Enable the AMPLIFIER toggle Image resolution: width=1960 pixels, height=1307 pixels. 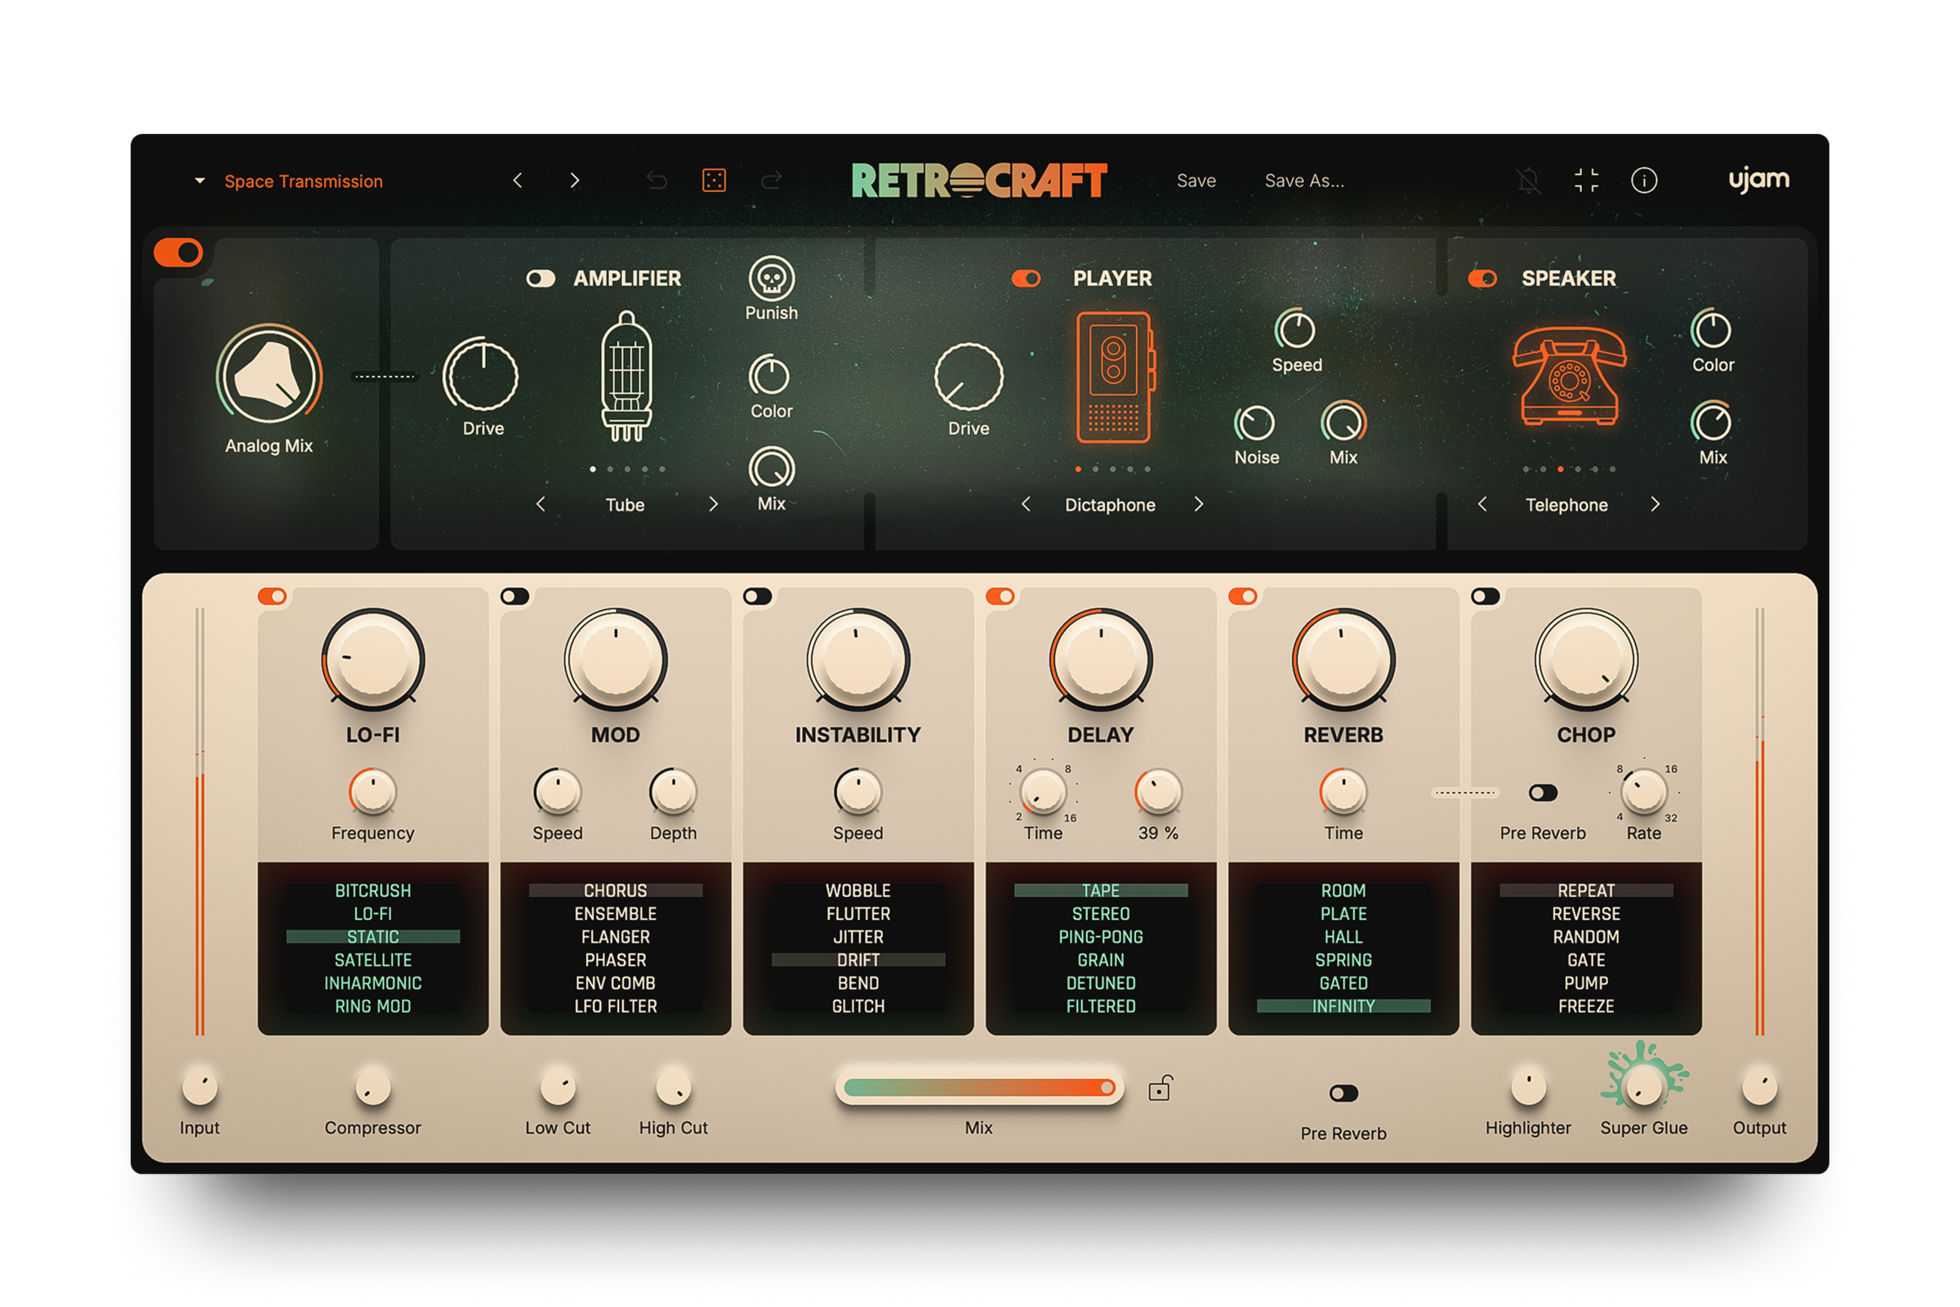(541, 278)
